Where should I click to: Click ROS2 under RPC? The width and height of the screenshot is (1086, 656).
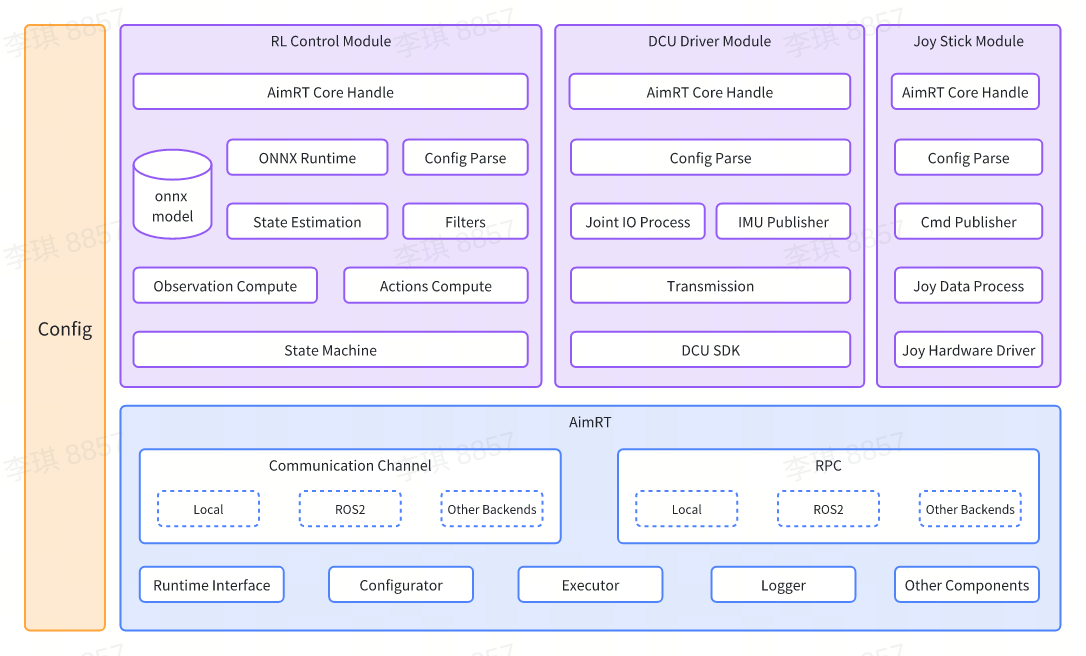[828, 509]
